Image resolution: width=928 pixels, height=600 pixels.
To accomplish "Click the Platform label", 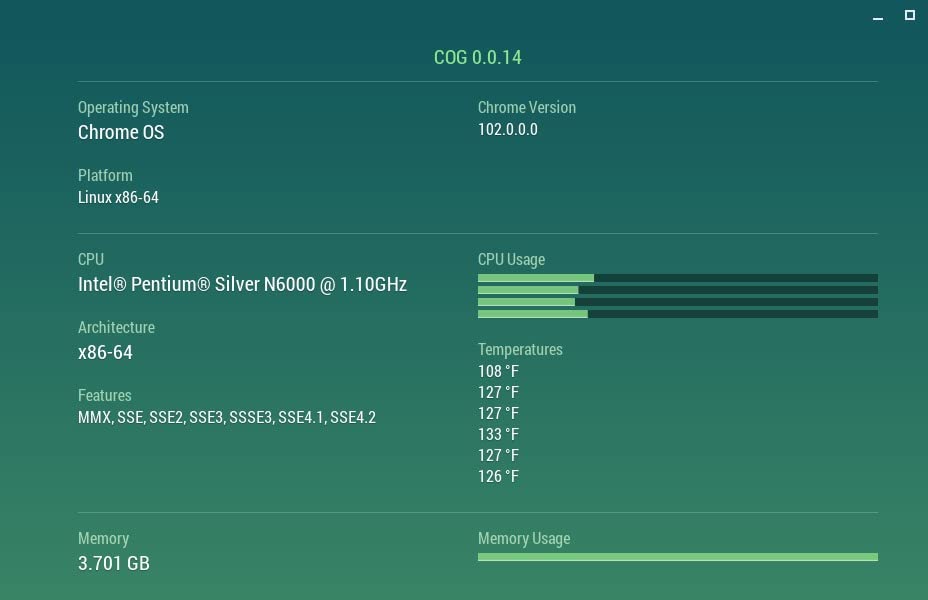I will coord(105,176).
